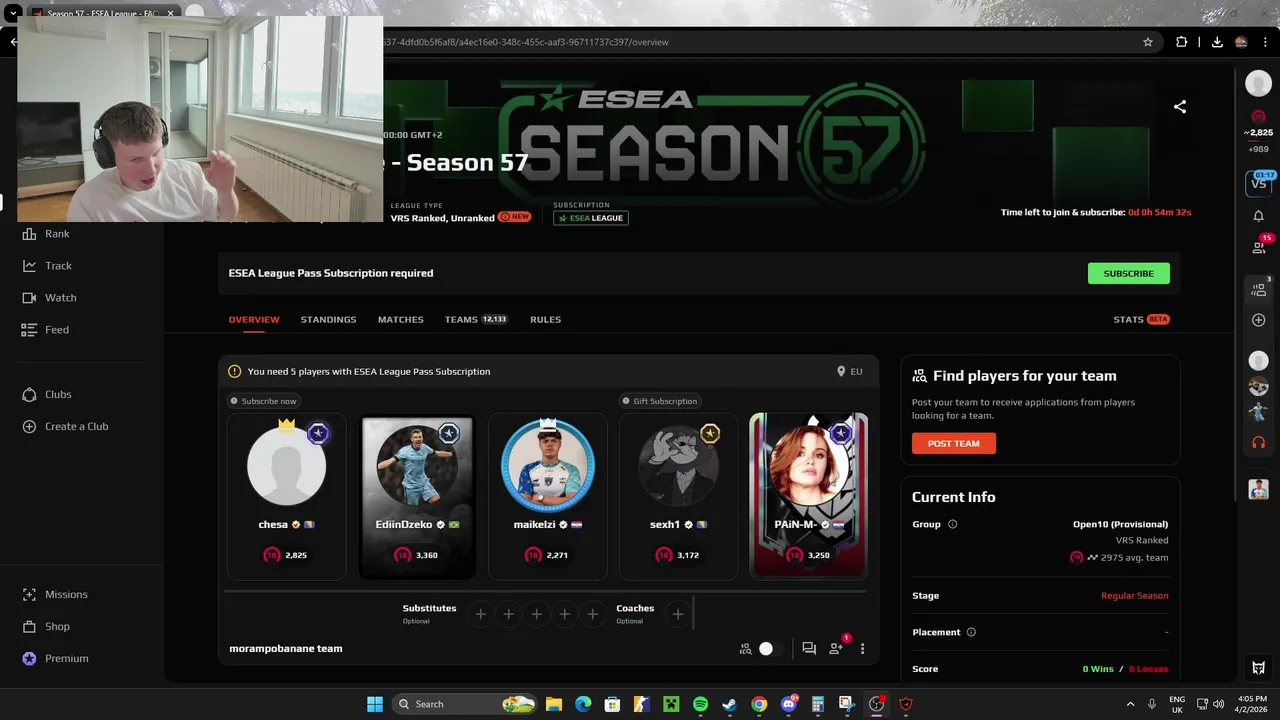Click the plus icon in right sidebar

tap(1259, 320)
